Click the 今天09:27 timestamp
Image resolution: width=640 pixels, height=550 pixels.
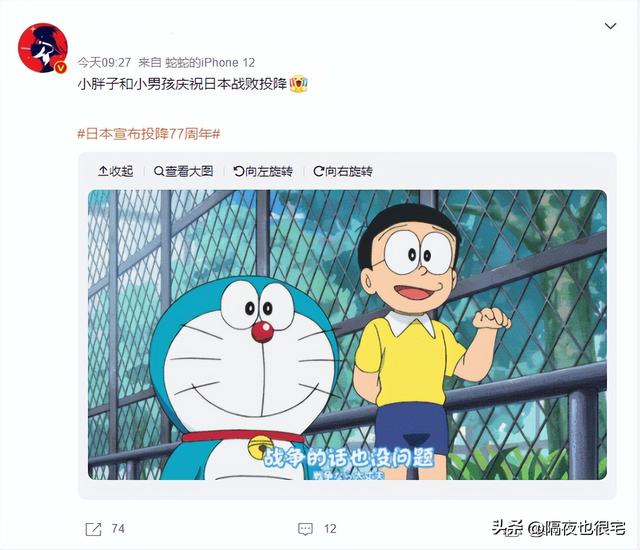click(x=104, y=62)
